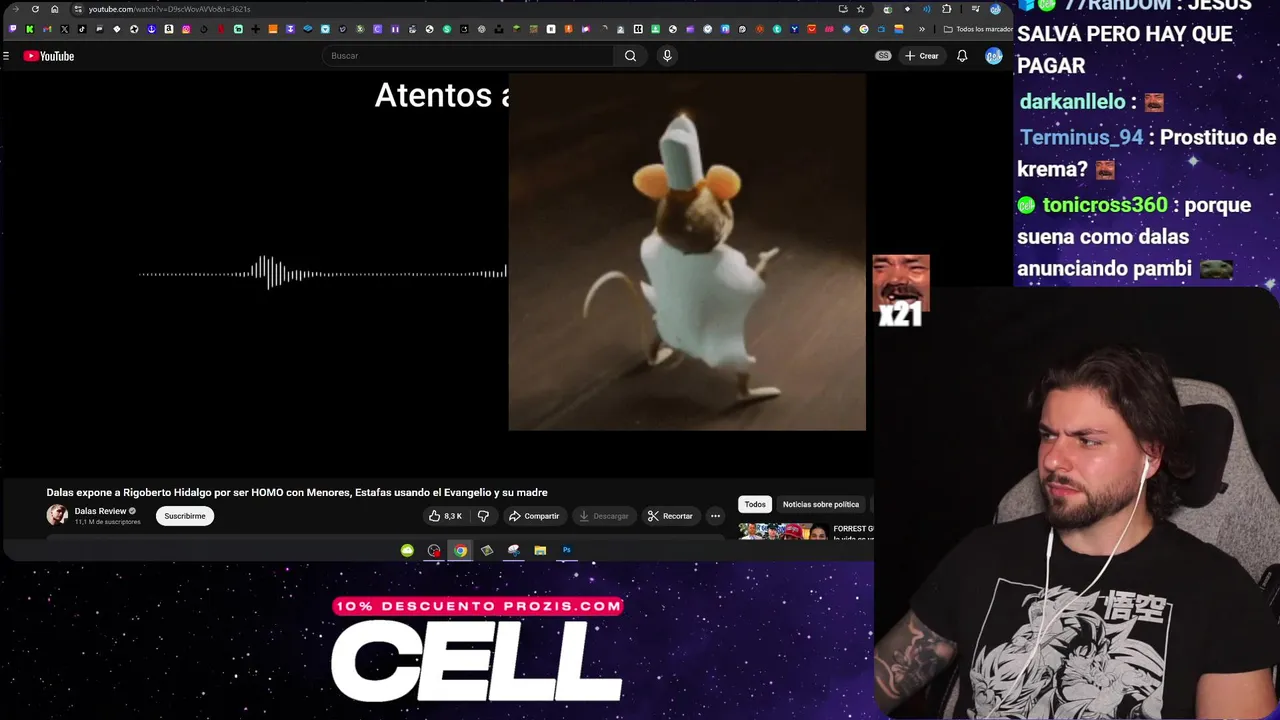This screenshot has height=720, width=1280.
Task: Open the browser extensions puzzle icon
Action: [x=947, y=9]
